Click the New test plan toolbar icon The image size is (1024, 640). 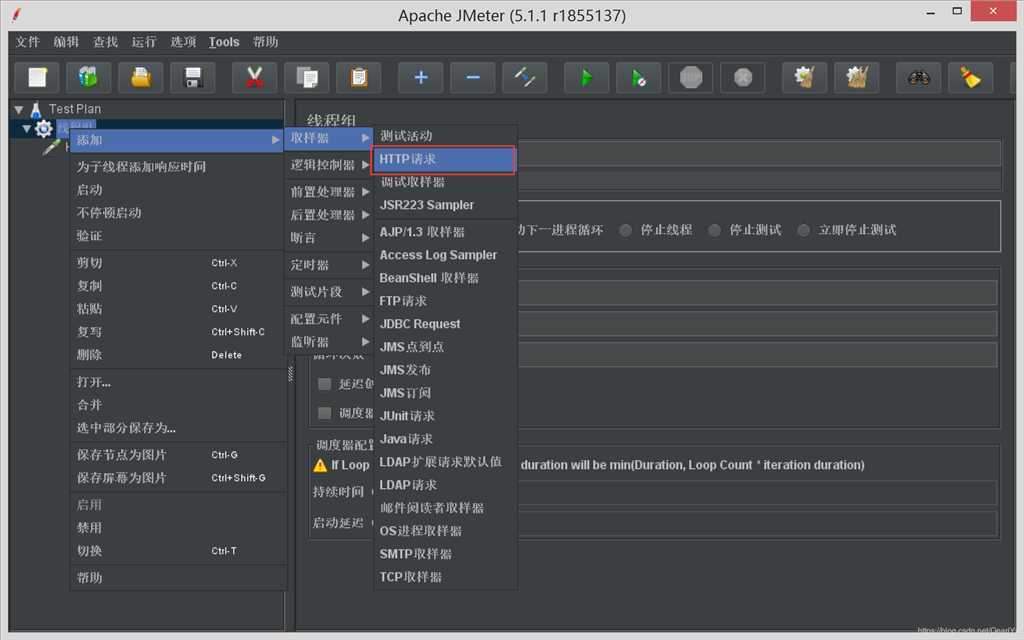click(x=37, y=77)
